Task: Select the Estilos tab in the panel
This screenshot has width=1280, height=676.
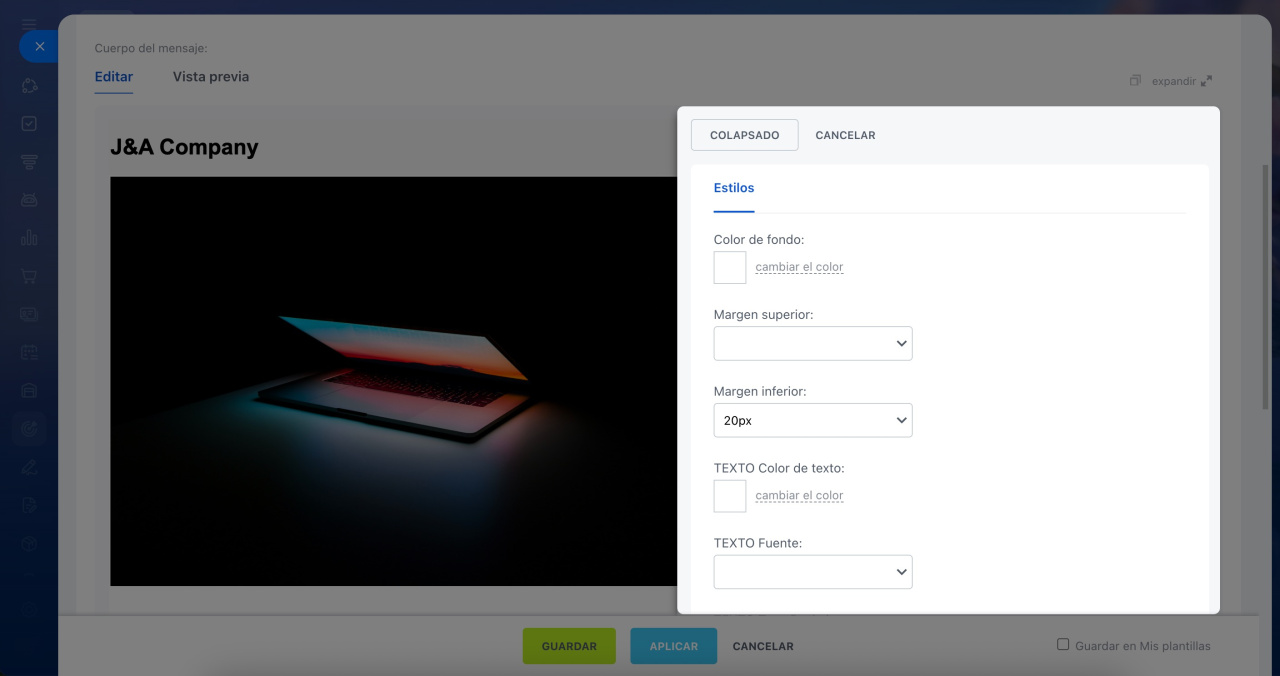Action: pyautogui.click(x=734, y=188)
